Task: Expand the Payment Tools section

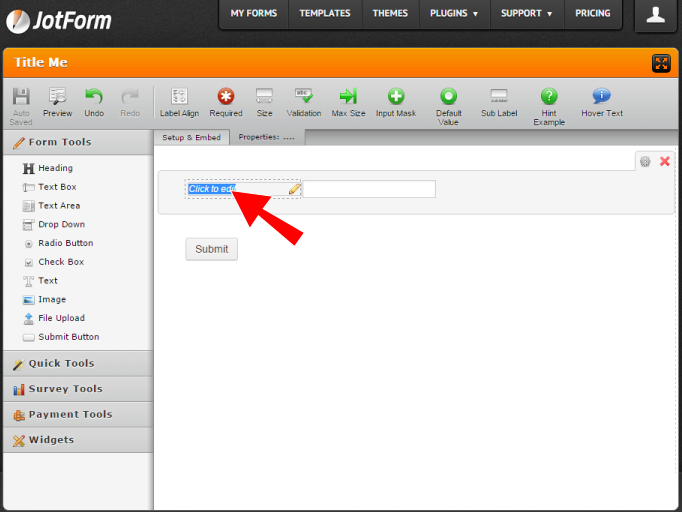Action: click(x=78, y=415)
